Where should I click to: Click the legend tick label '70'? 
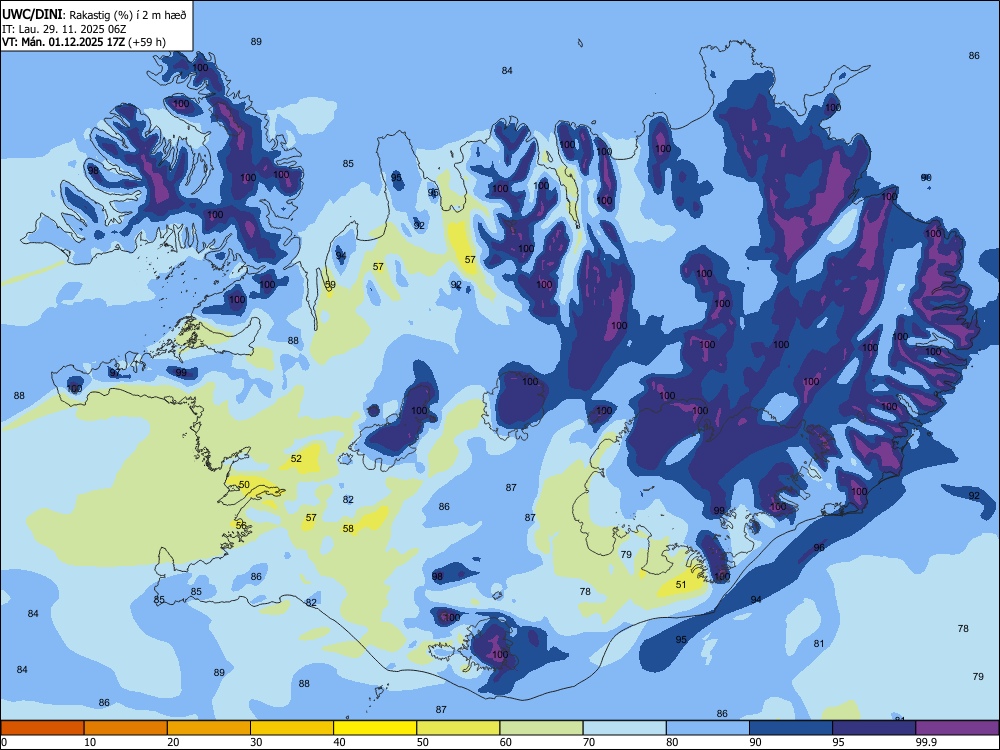(589, 742)
